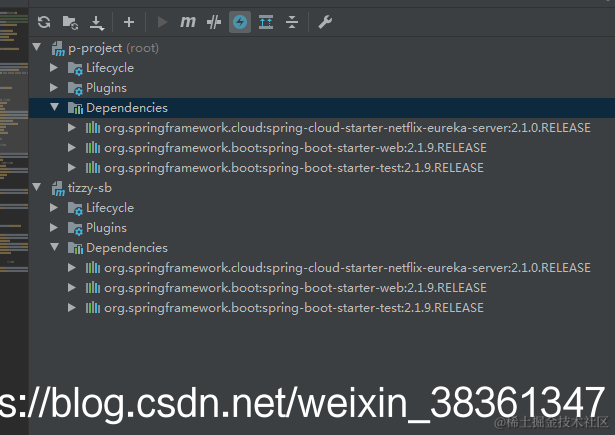
Task: Click library icon of tizzy-sb starter-web dependency
Action: pos(93,288)
